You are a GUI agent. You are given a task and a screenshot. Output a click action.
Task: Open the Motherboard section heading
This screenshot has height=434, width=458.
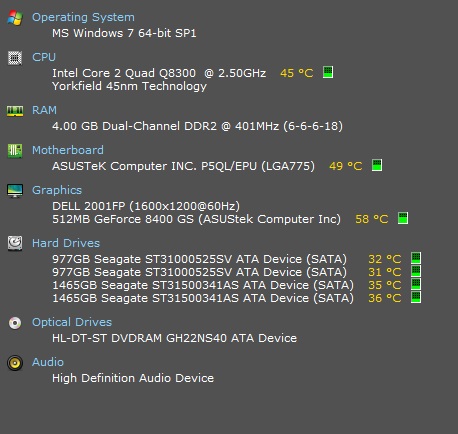point(68,150)
